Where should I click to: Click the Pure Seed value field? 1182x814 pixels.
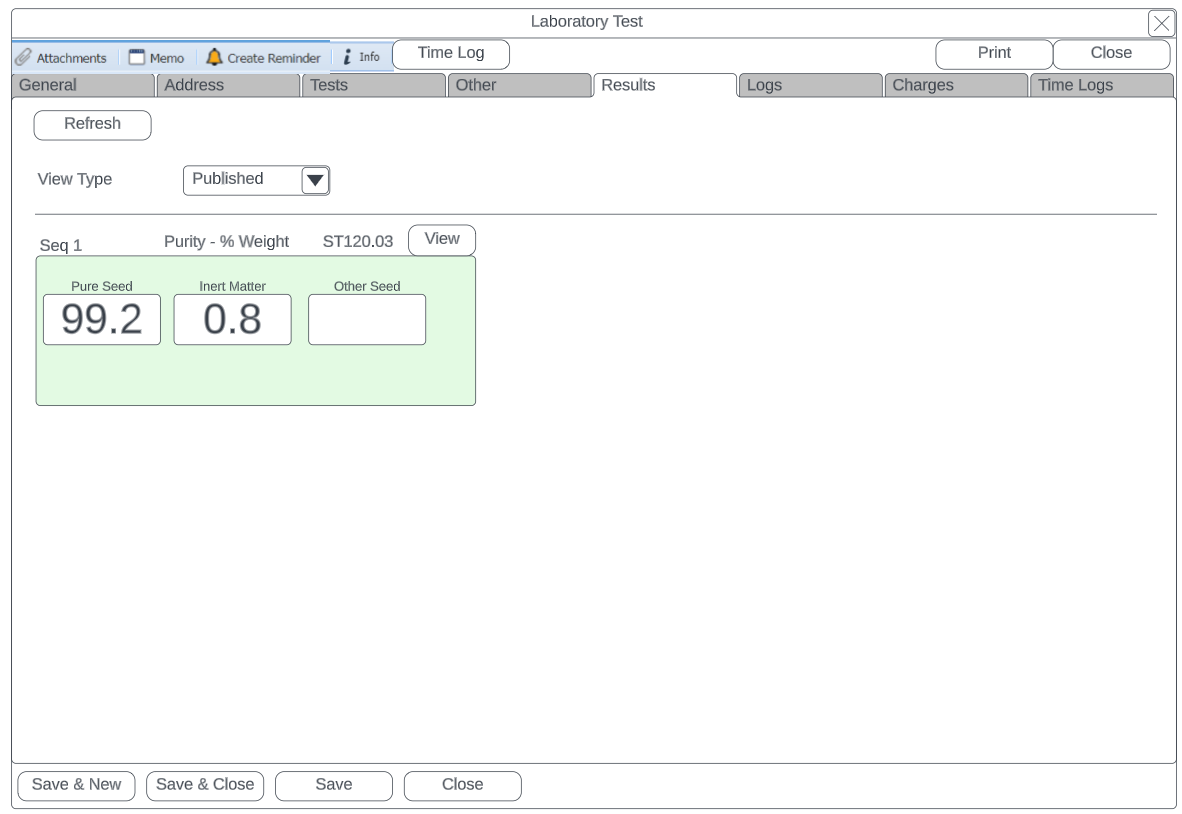[102, 320]
